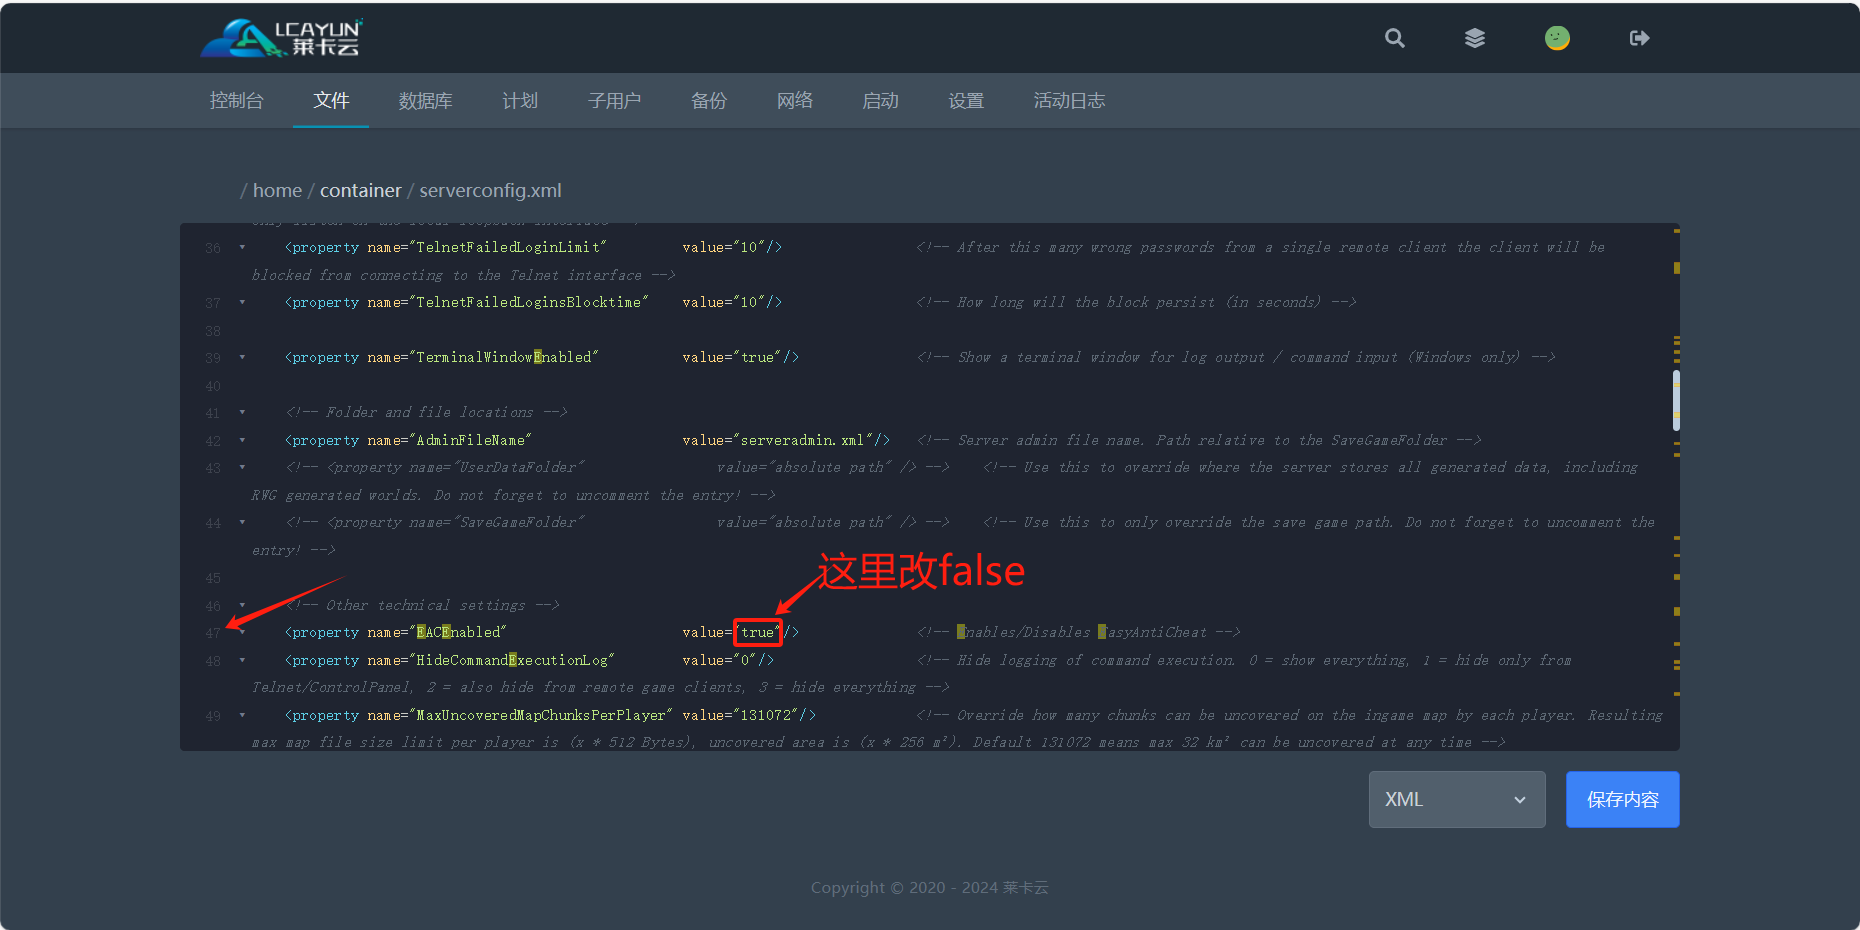Open the XML language dropdown

[x=1456, y=799]
